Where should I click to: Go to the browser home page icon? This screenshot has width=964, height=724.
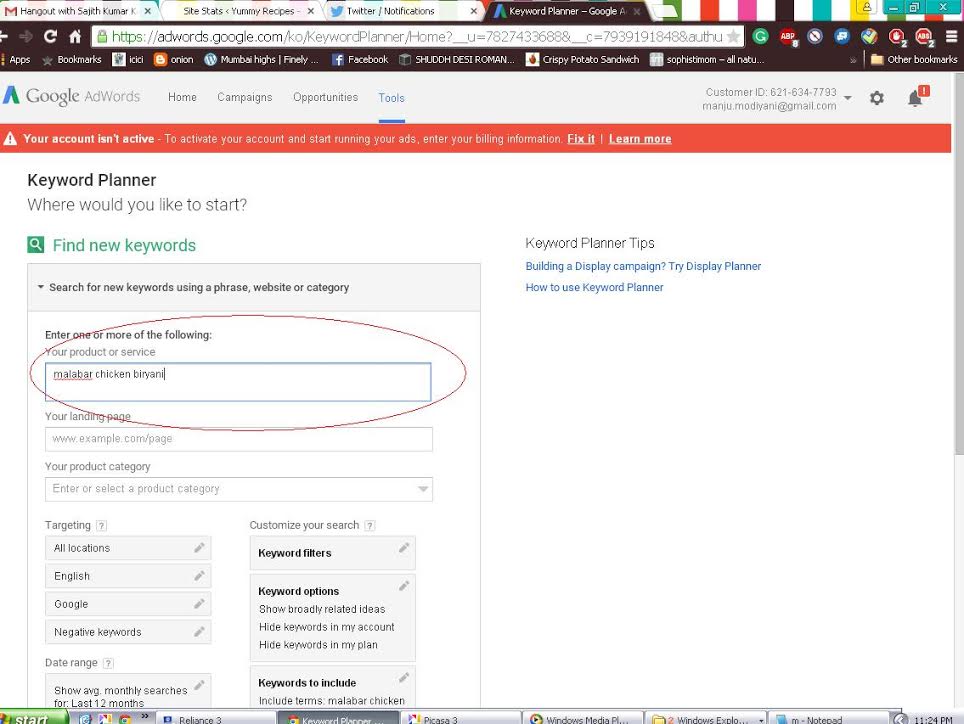coord(75,37)
